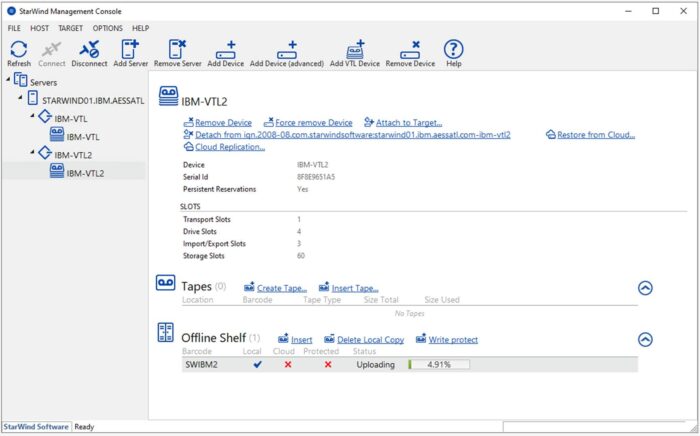Click the Add Server icon
This screenshot has width=700, height=436.
131,49
